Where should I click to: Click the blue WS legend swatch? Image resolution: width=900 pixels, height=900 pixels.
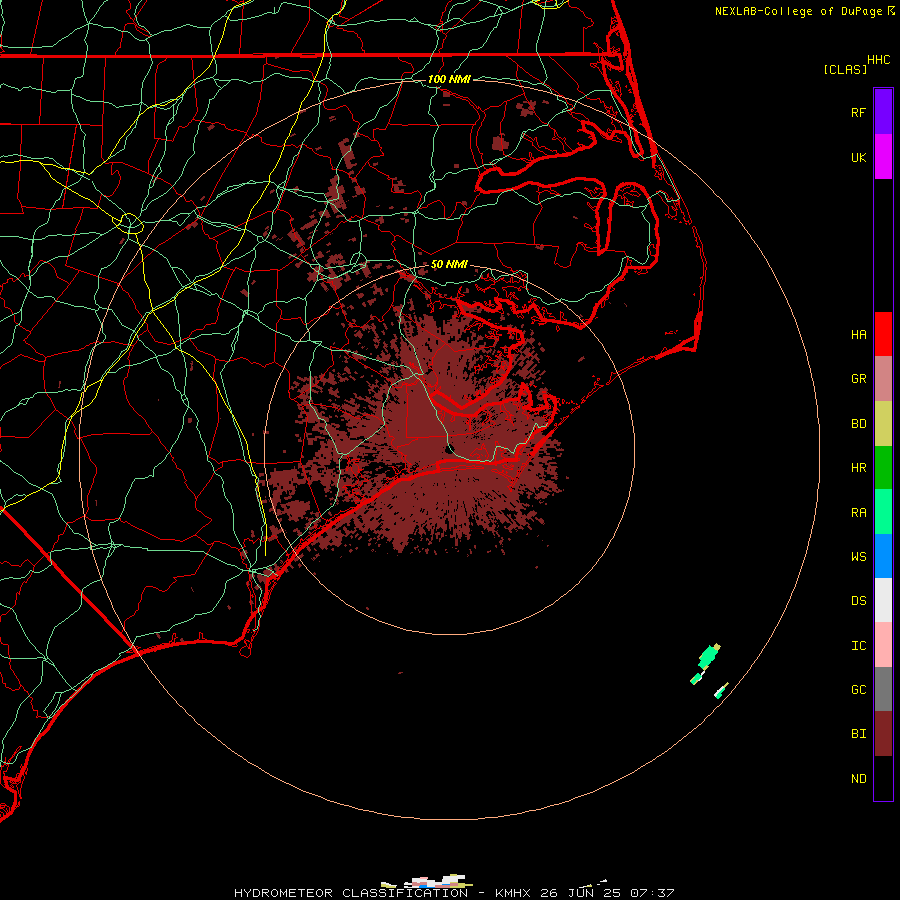point(883,556)
